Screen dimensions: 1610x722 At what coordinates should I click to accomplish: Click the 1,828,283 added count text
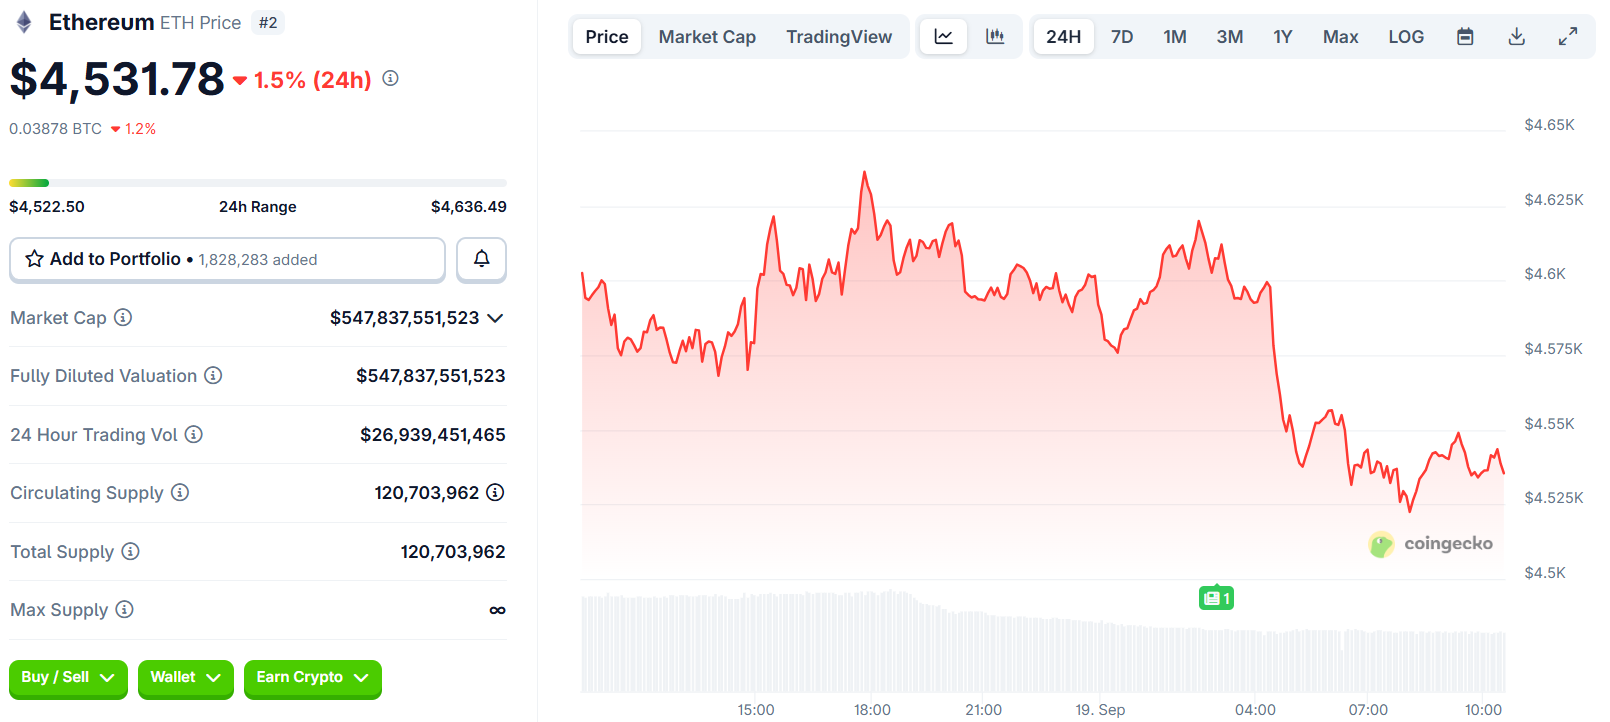coord(258,260)
